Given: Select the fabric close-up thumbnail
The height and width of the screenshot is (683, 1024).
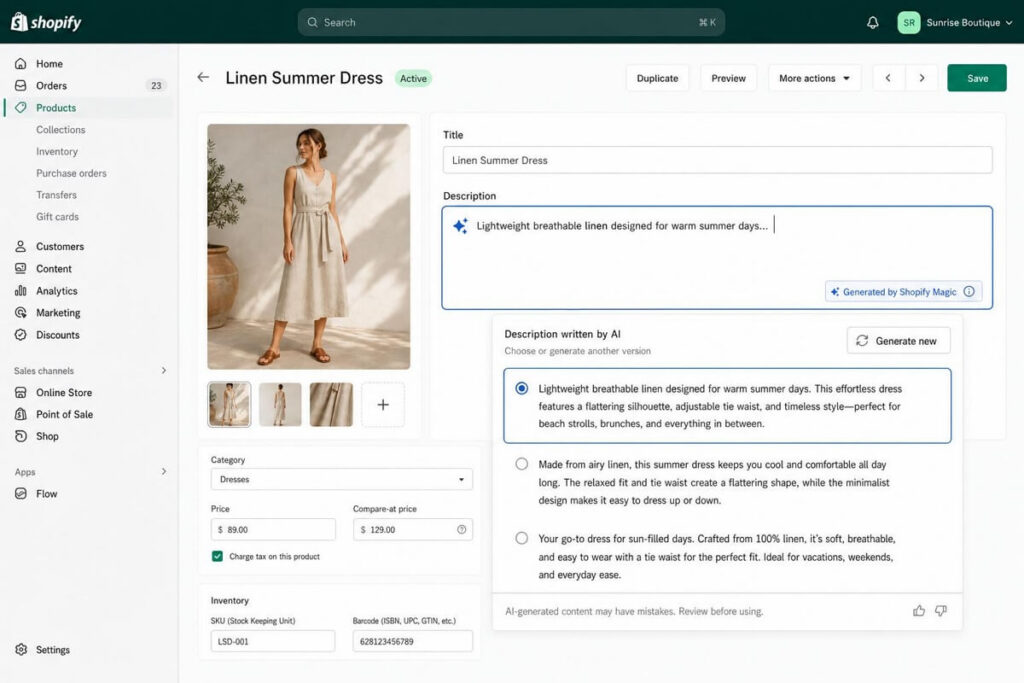Looking at the screenshot, I should (x=331, y=405).
